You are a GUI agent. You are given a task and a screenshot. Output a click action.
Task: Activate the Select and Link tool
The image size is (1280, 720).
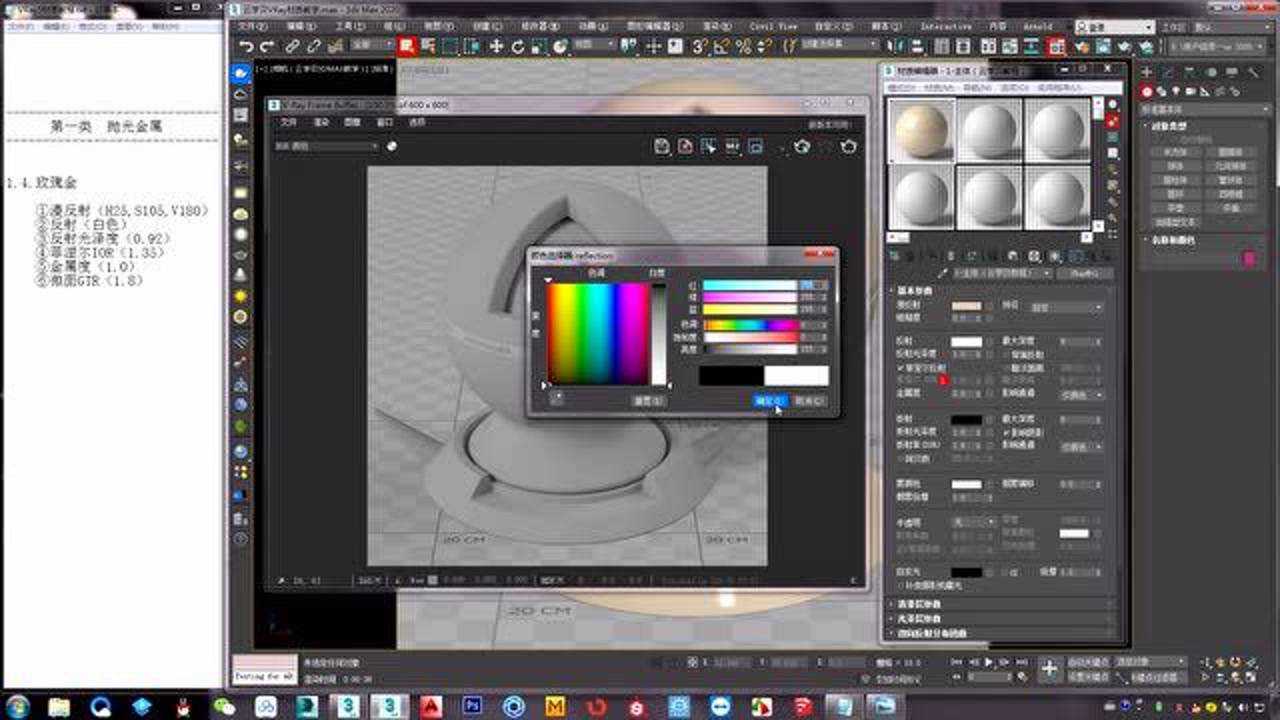click(292, 46)
